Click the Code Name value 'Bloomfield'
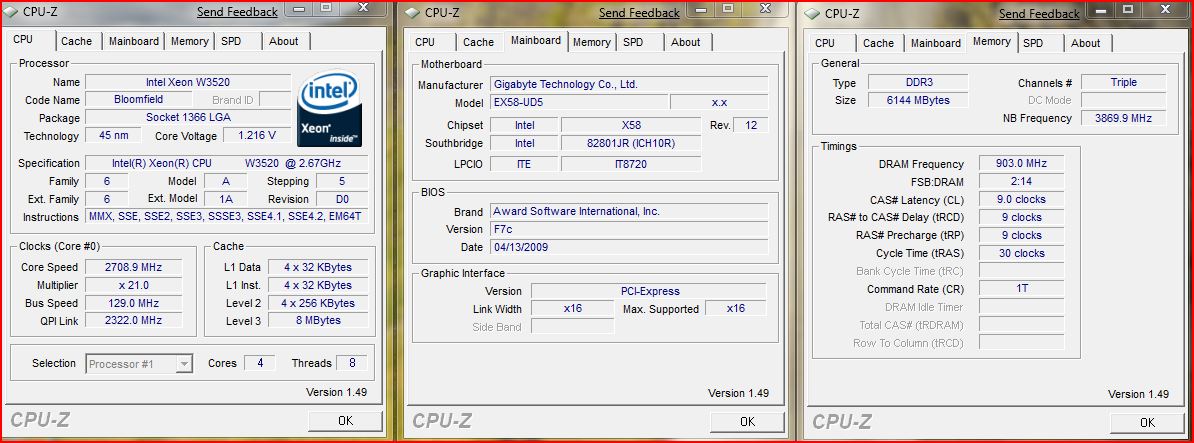The height and width of the screenshot is (443, 1194). [x=139, y=99]
